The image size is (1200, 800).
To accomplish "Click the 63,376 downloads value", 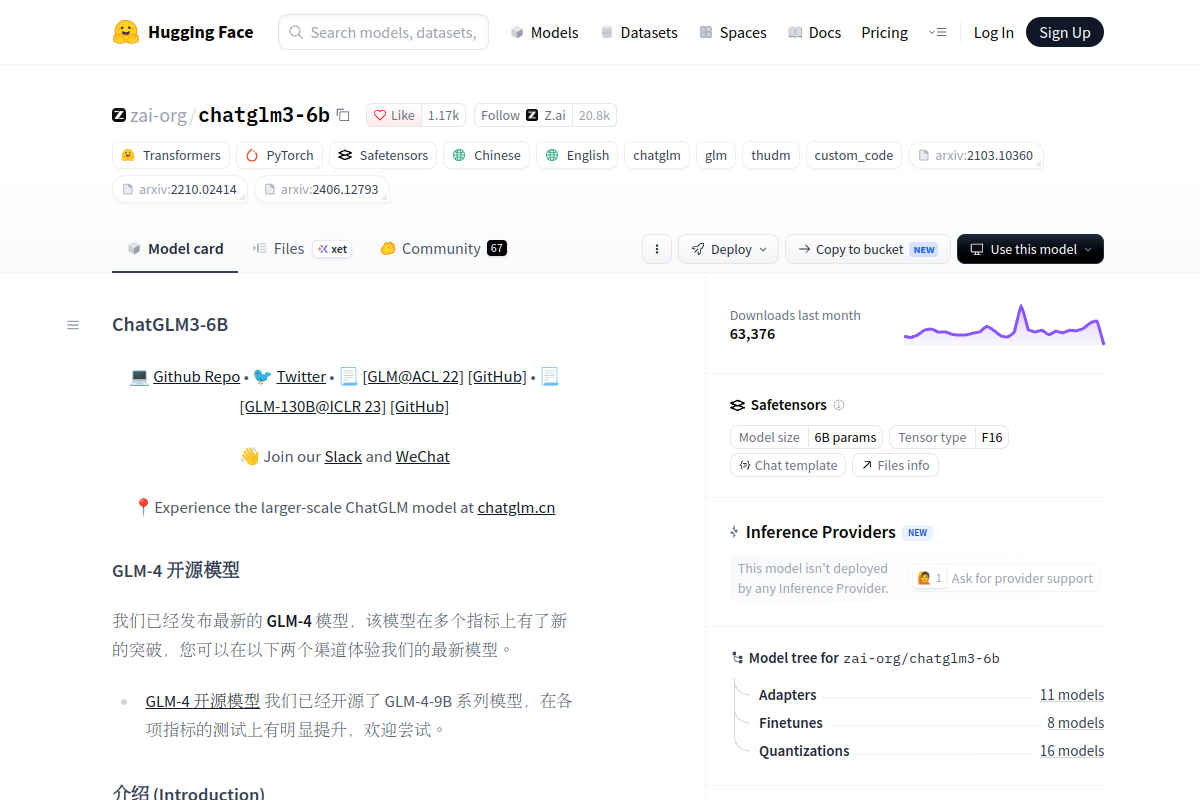I will coord(752,334).
